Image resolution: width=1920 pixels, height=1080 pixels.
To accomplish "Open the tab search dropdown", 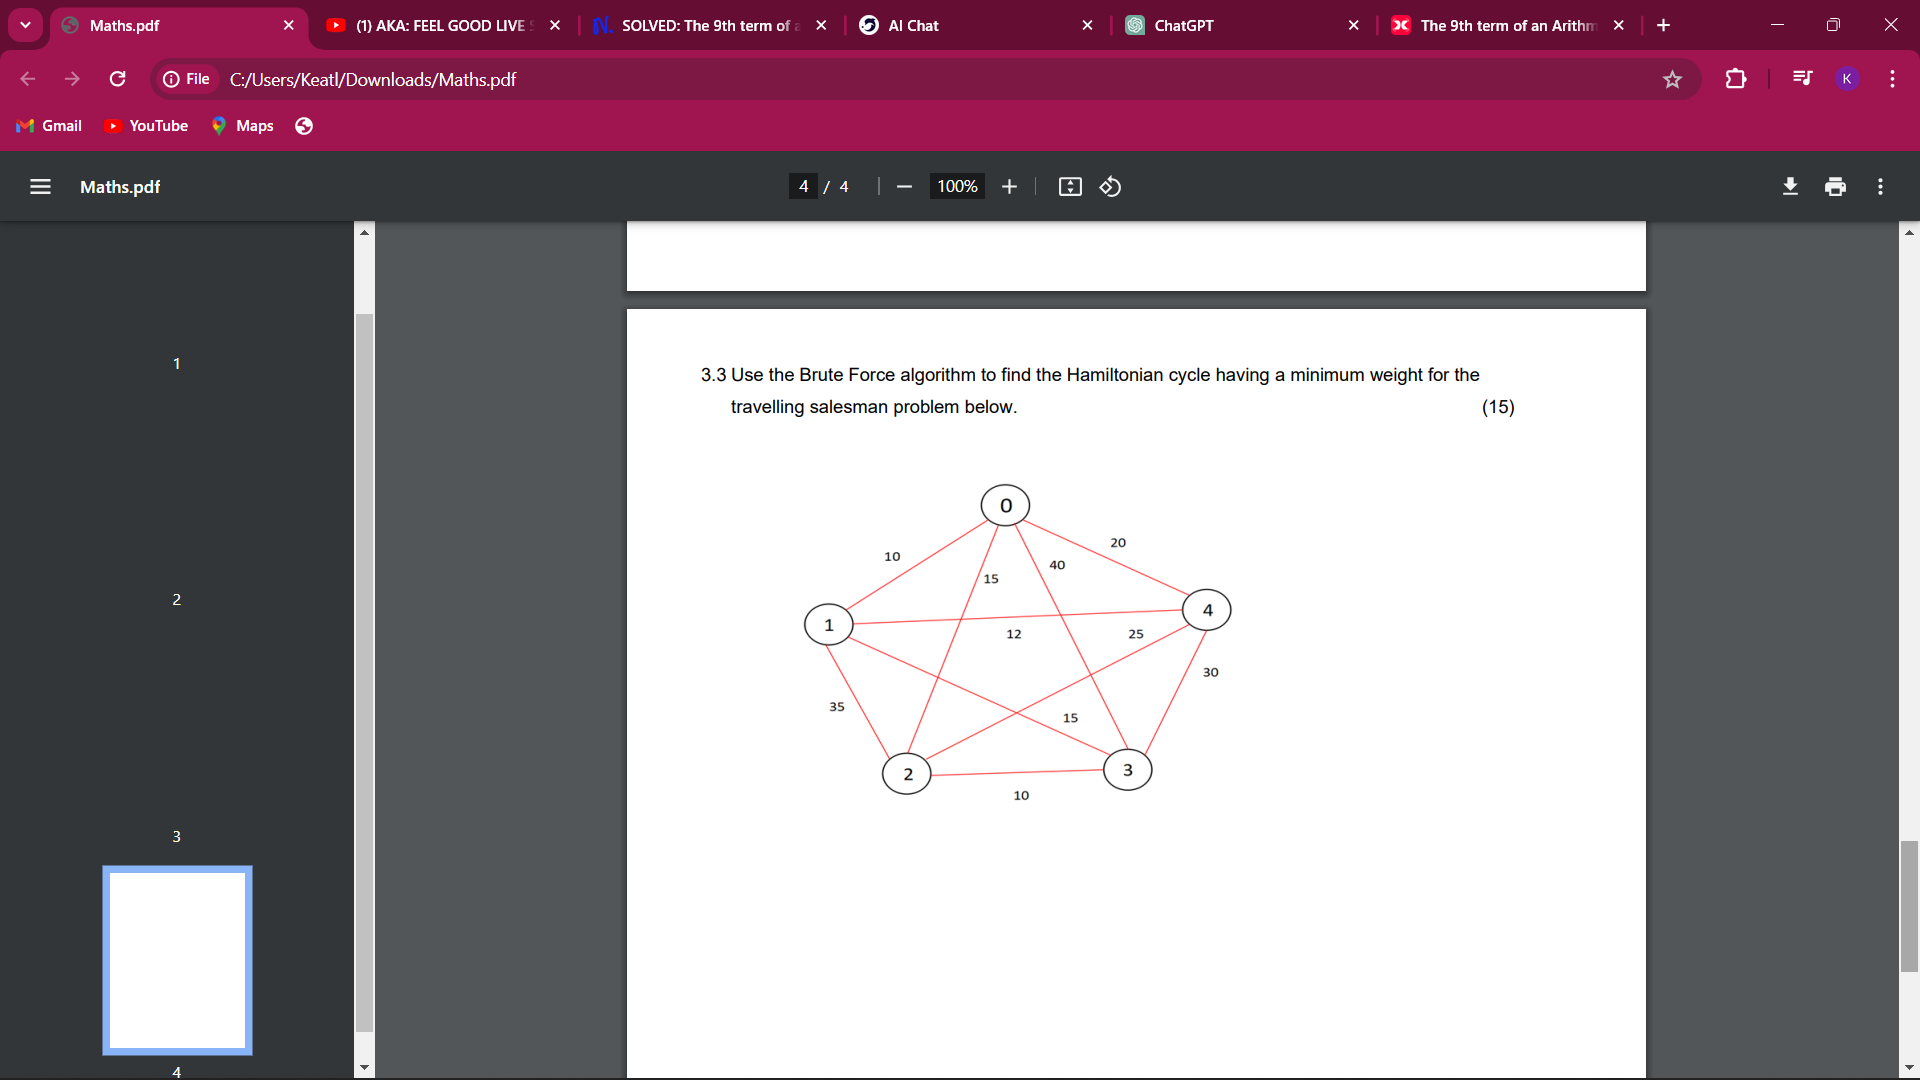I will point(25,25).
